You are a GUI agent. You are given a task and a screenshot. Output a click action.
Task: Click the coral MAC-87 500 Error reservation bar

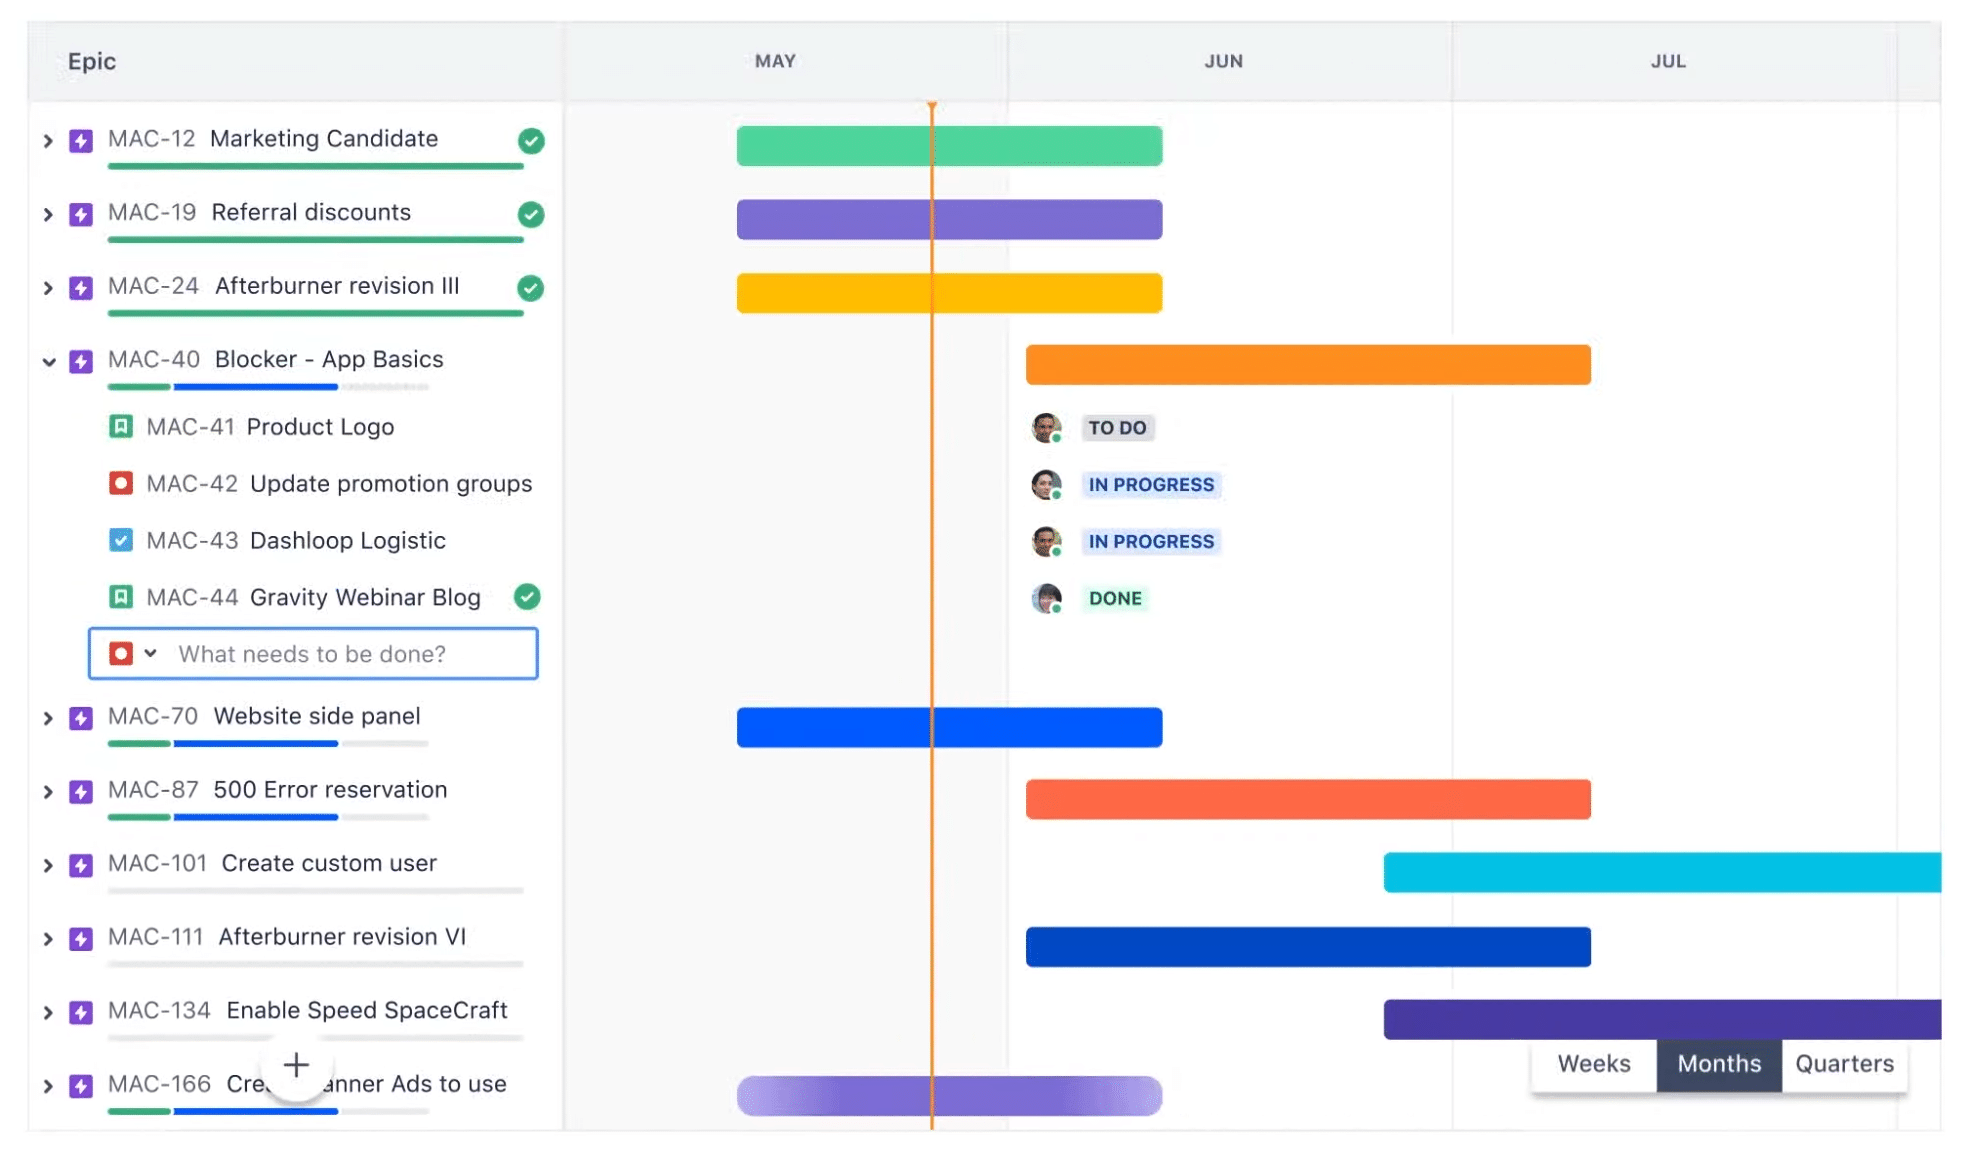[x=1308, y=800]
